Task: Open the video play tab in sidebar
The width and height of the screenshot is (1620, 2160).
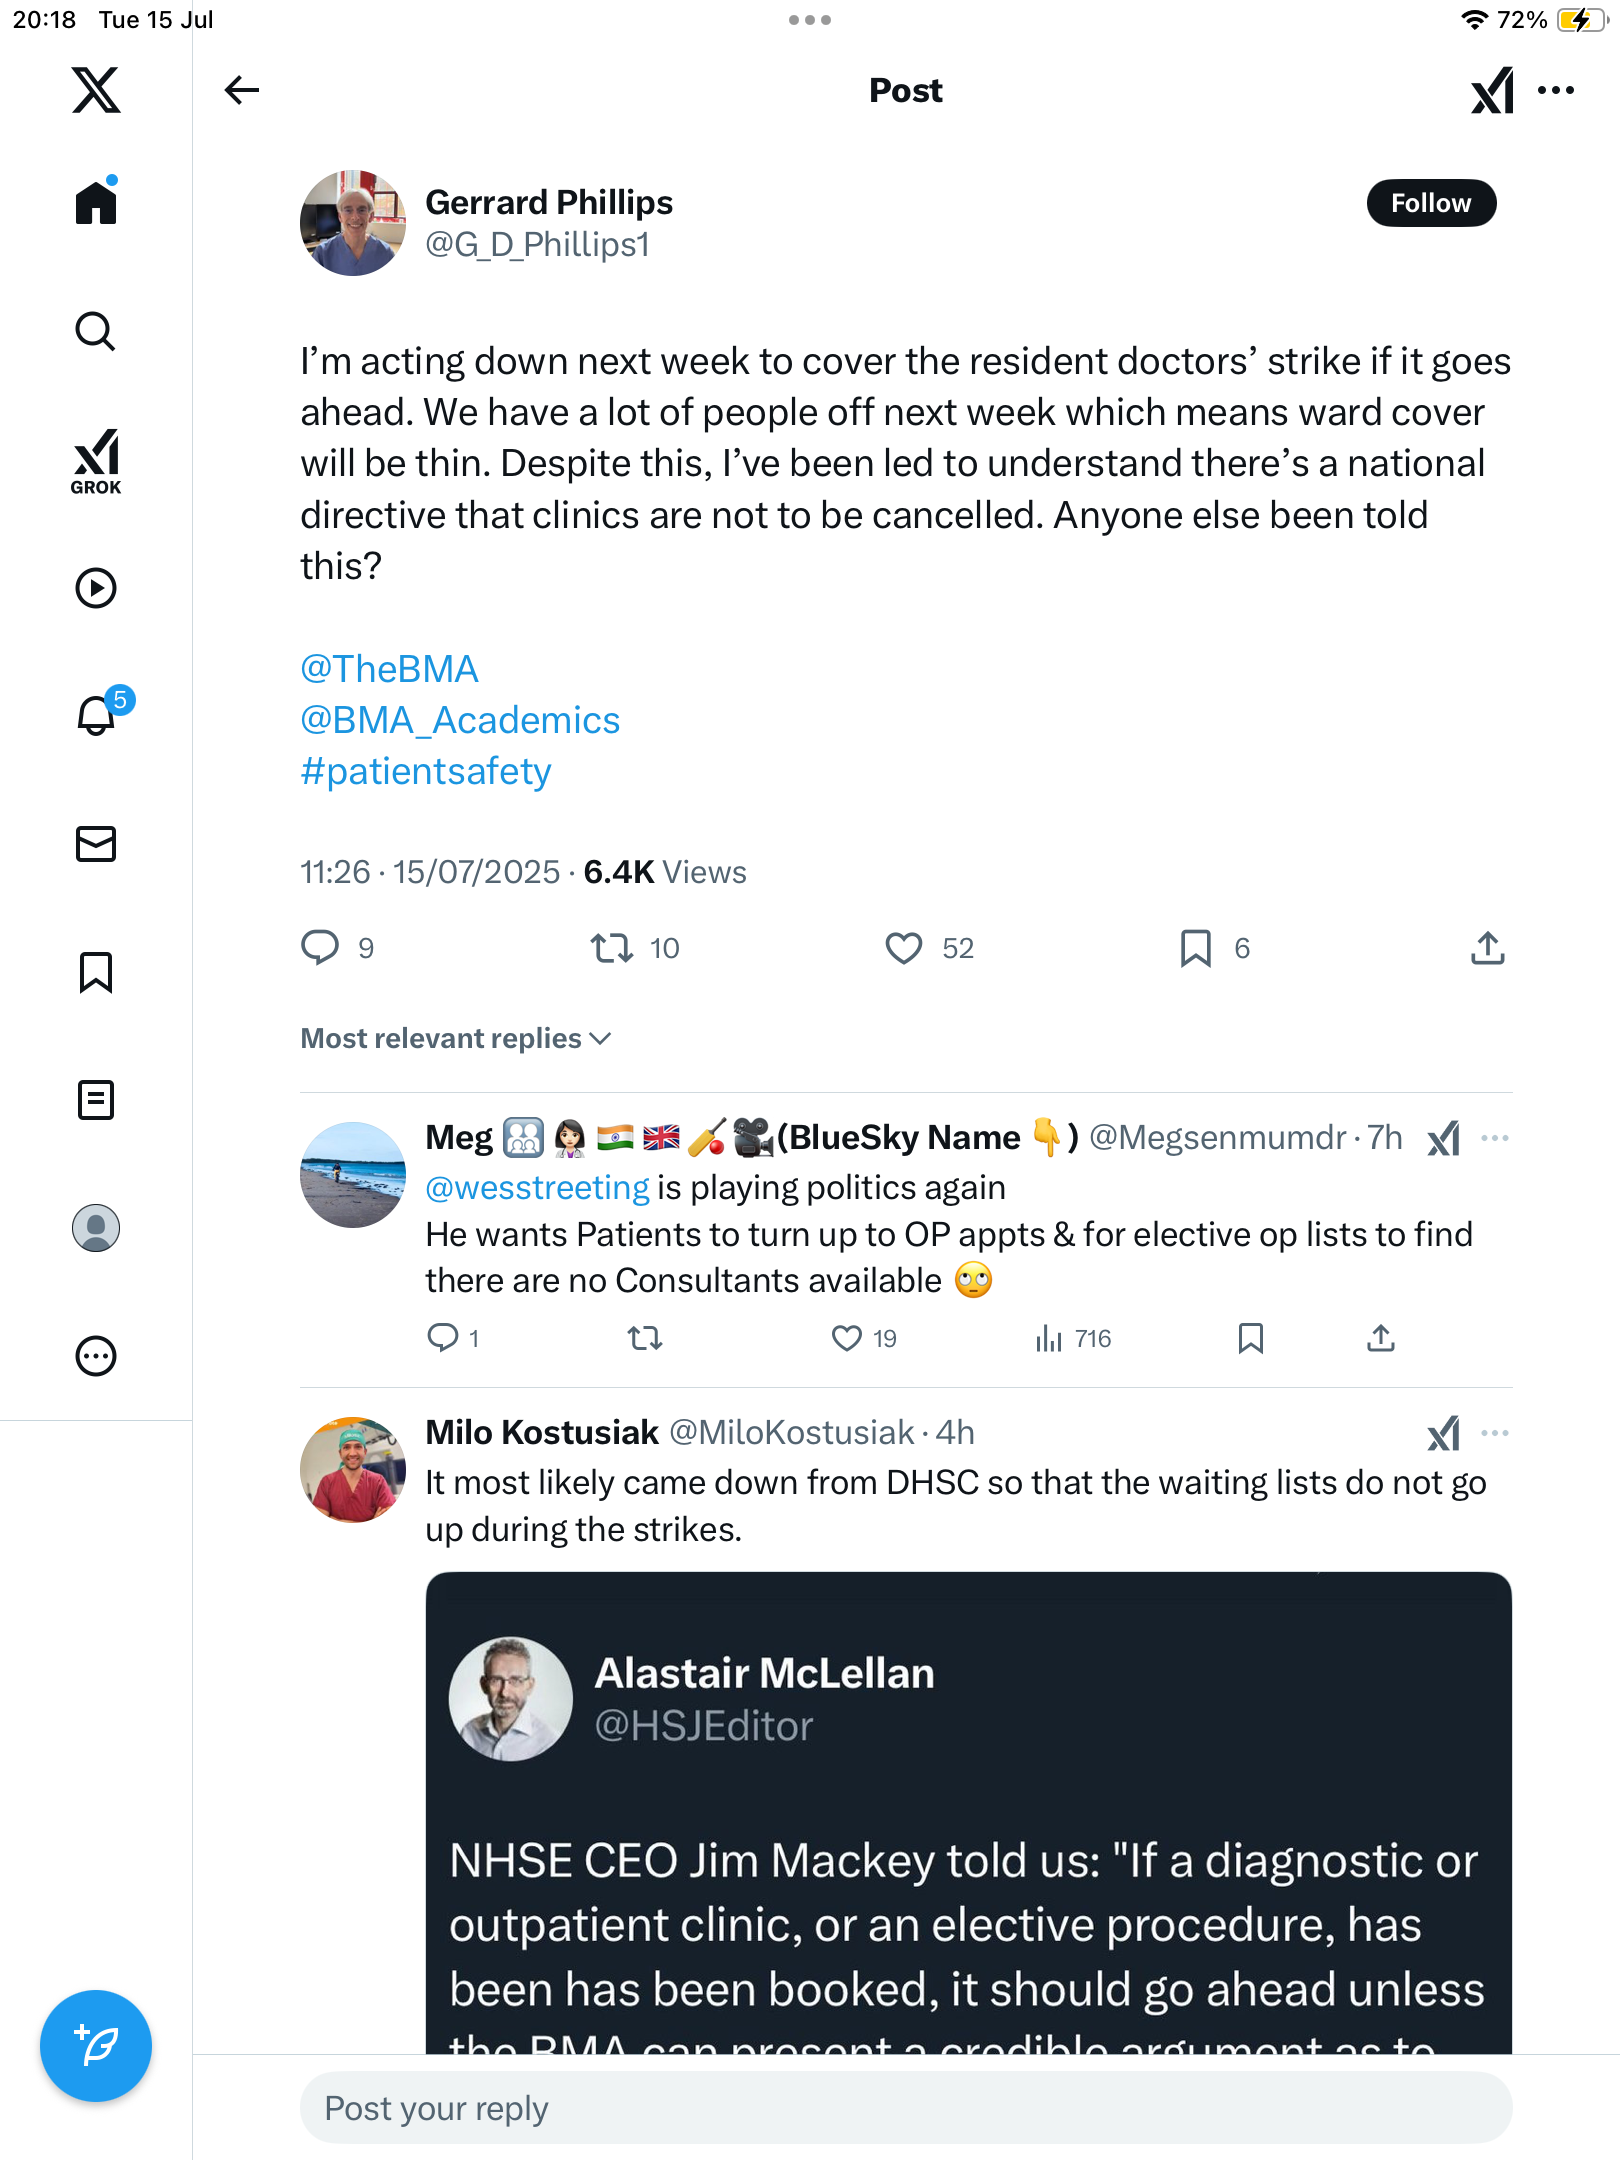Action: click(96, 588)
